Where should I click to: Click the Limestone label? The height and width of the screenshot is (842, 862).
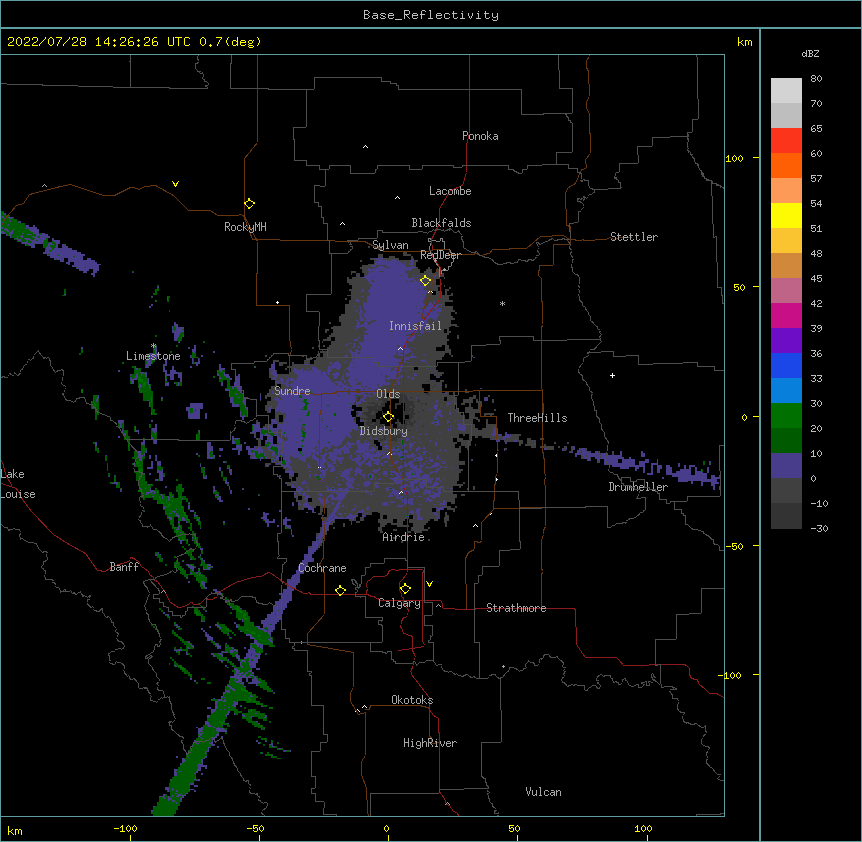tap(153, 356)
